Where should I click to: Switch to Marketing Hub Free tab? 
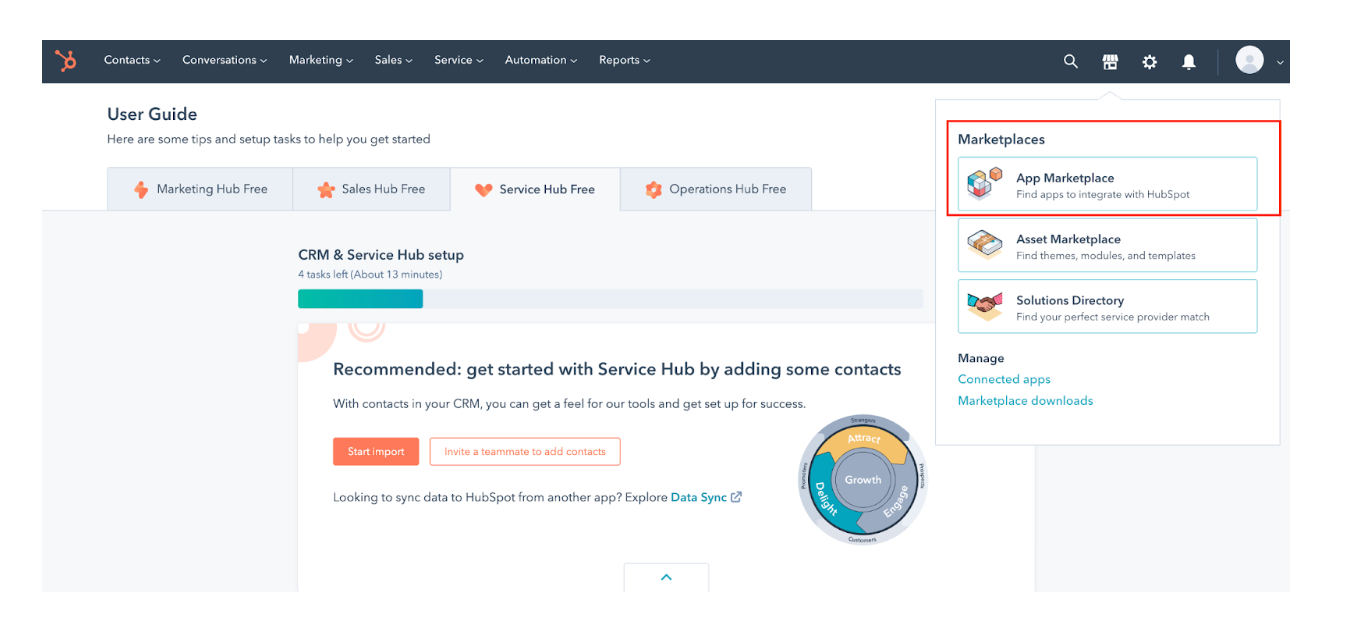tap(200, 189)
